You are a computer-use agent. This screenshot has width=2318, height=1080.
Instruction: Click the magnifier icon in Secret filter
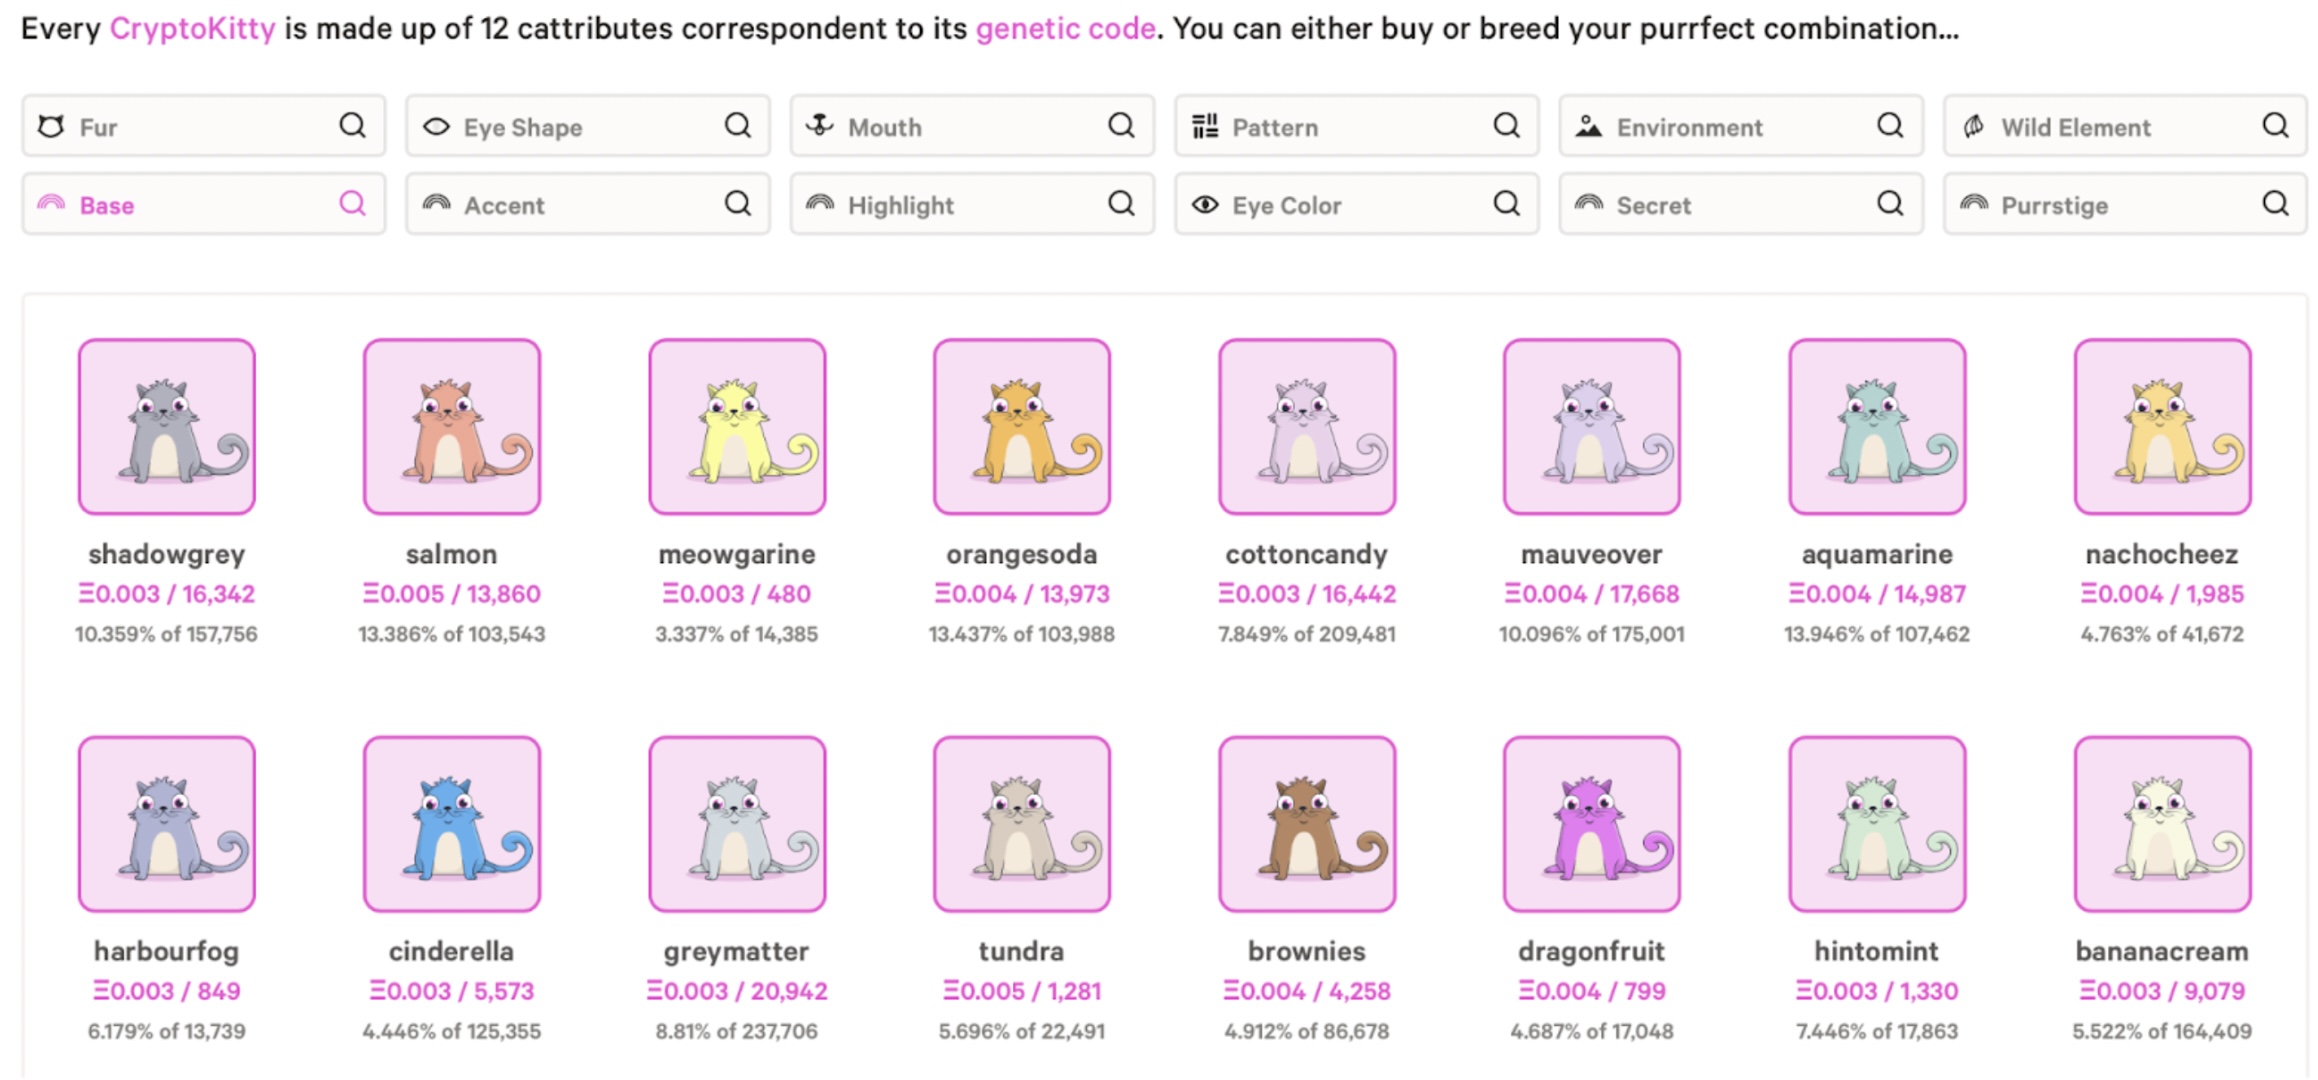[x=1890, y=204]
